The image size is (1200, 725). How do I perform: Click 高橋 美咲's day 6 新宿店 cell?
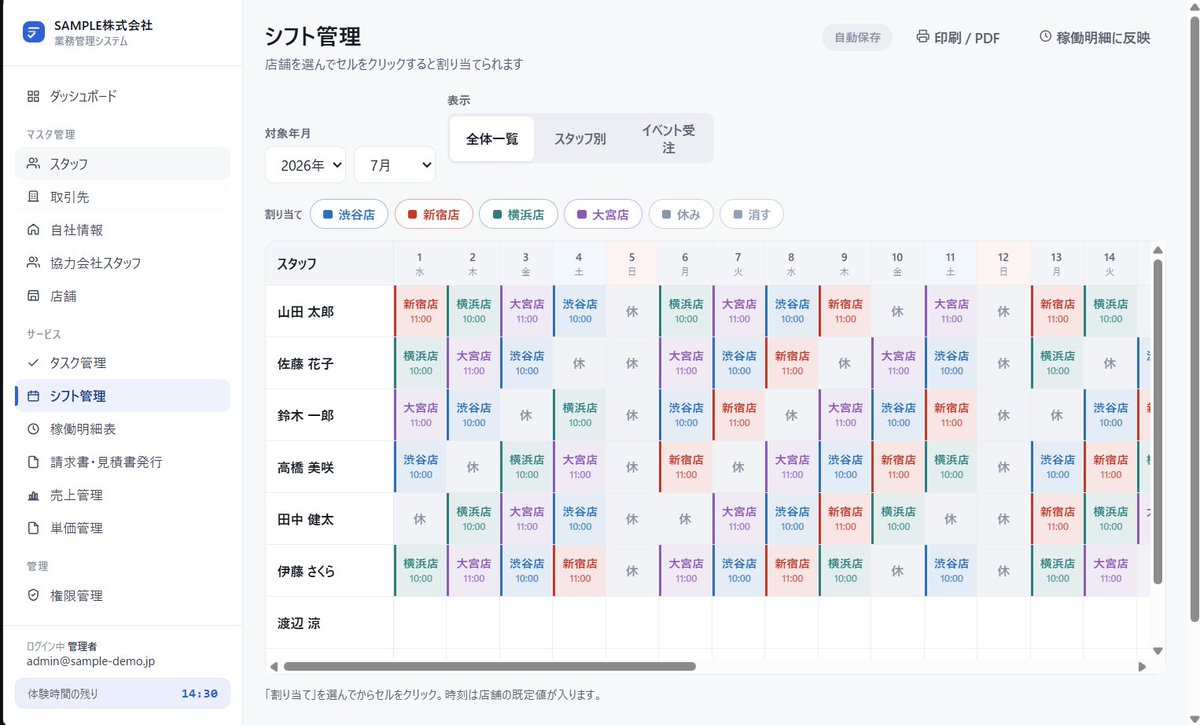pyautogui.click(x=685, y=467)
